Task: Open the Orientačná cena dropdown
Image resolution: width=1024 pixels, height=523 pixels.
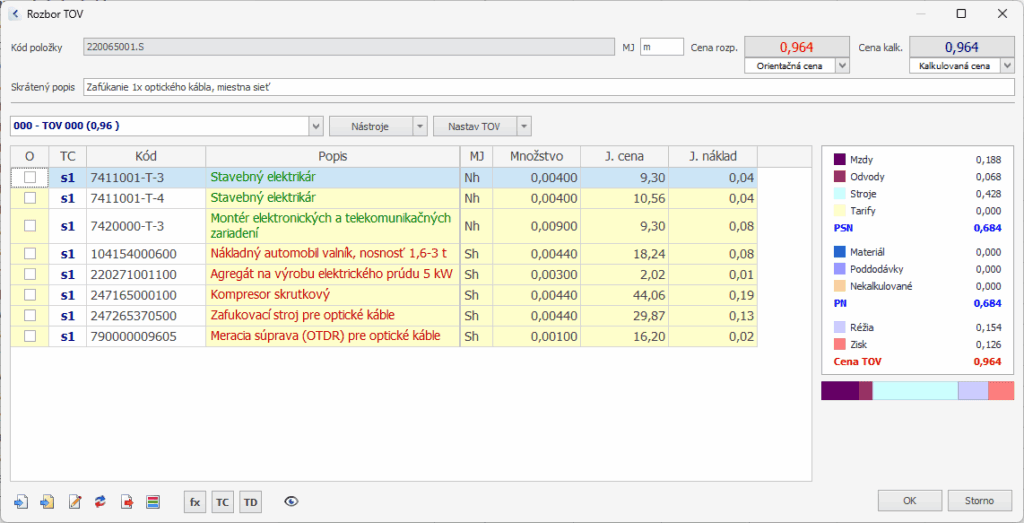Action: (x=841, y=65)
